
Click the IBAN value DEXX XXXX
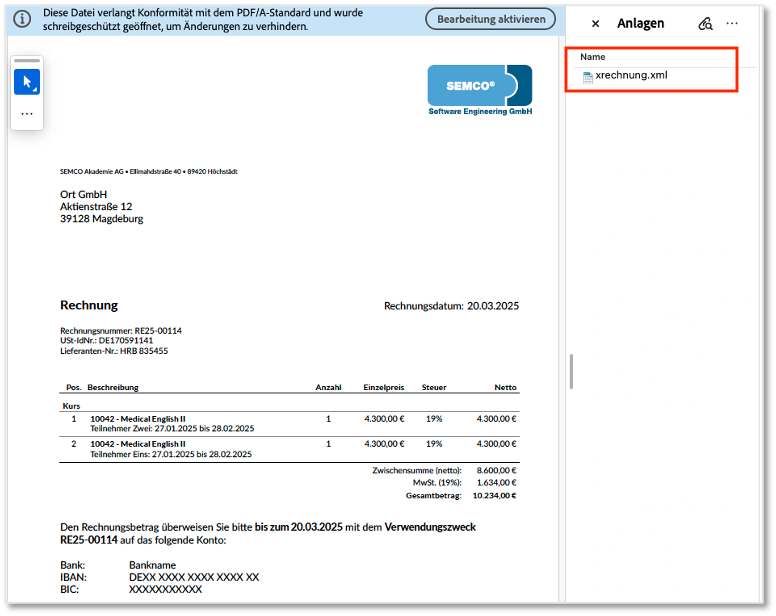[x=194, y=577]
